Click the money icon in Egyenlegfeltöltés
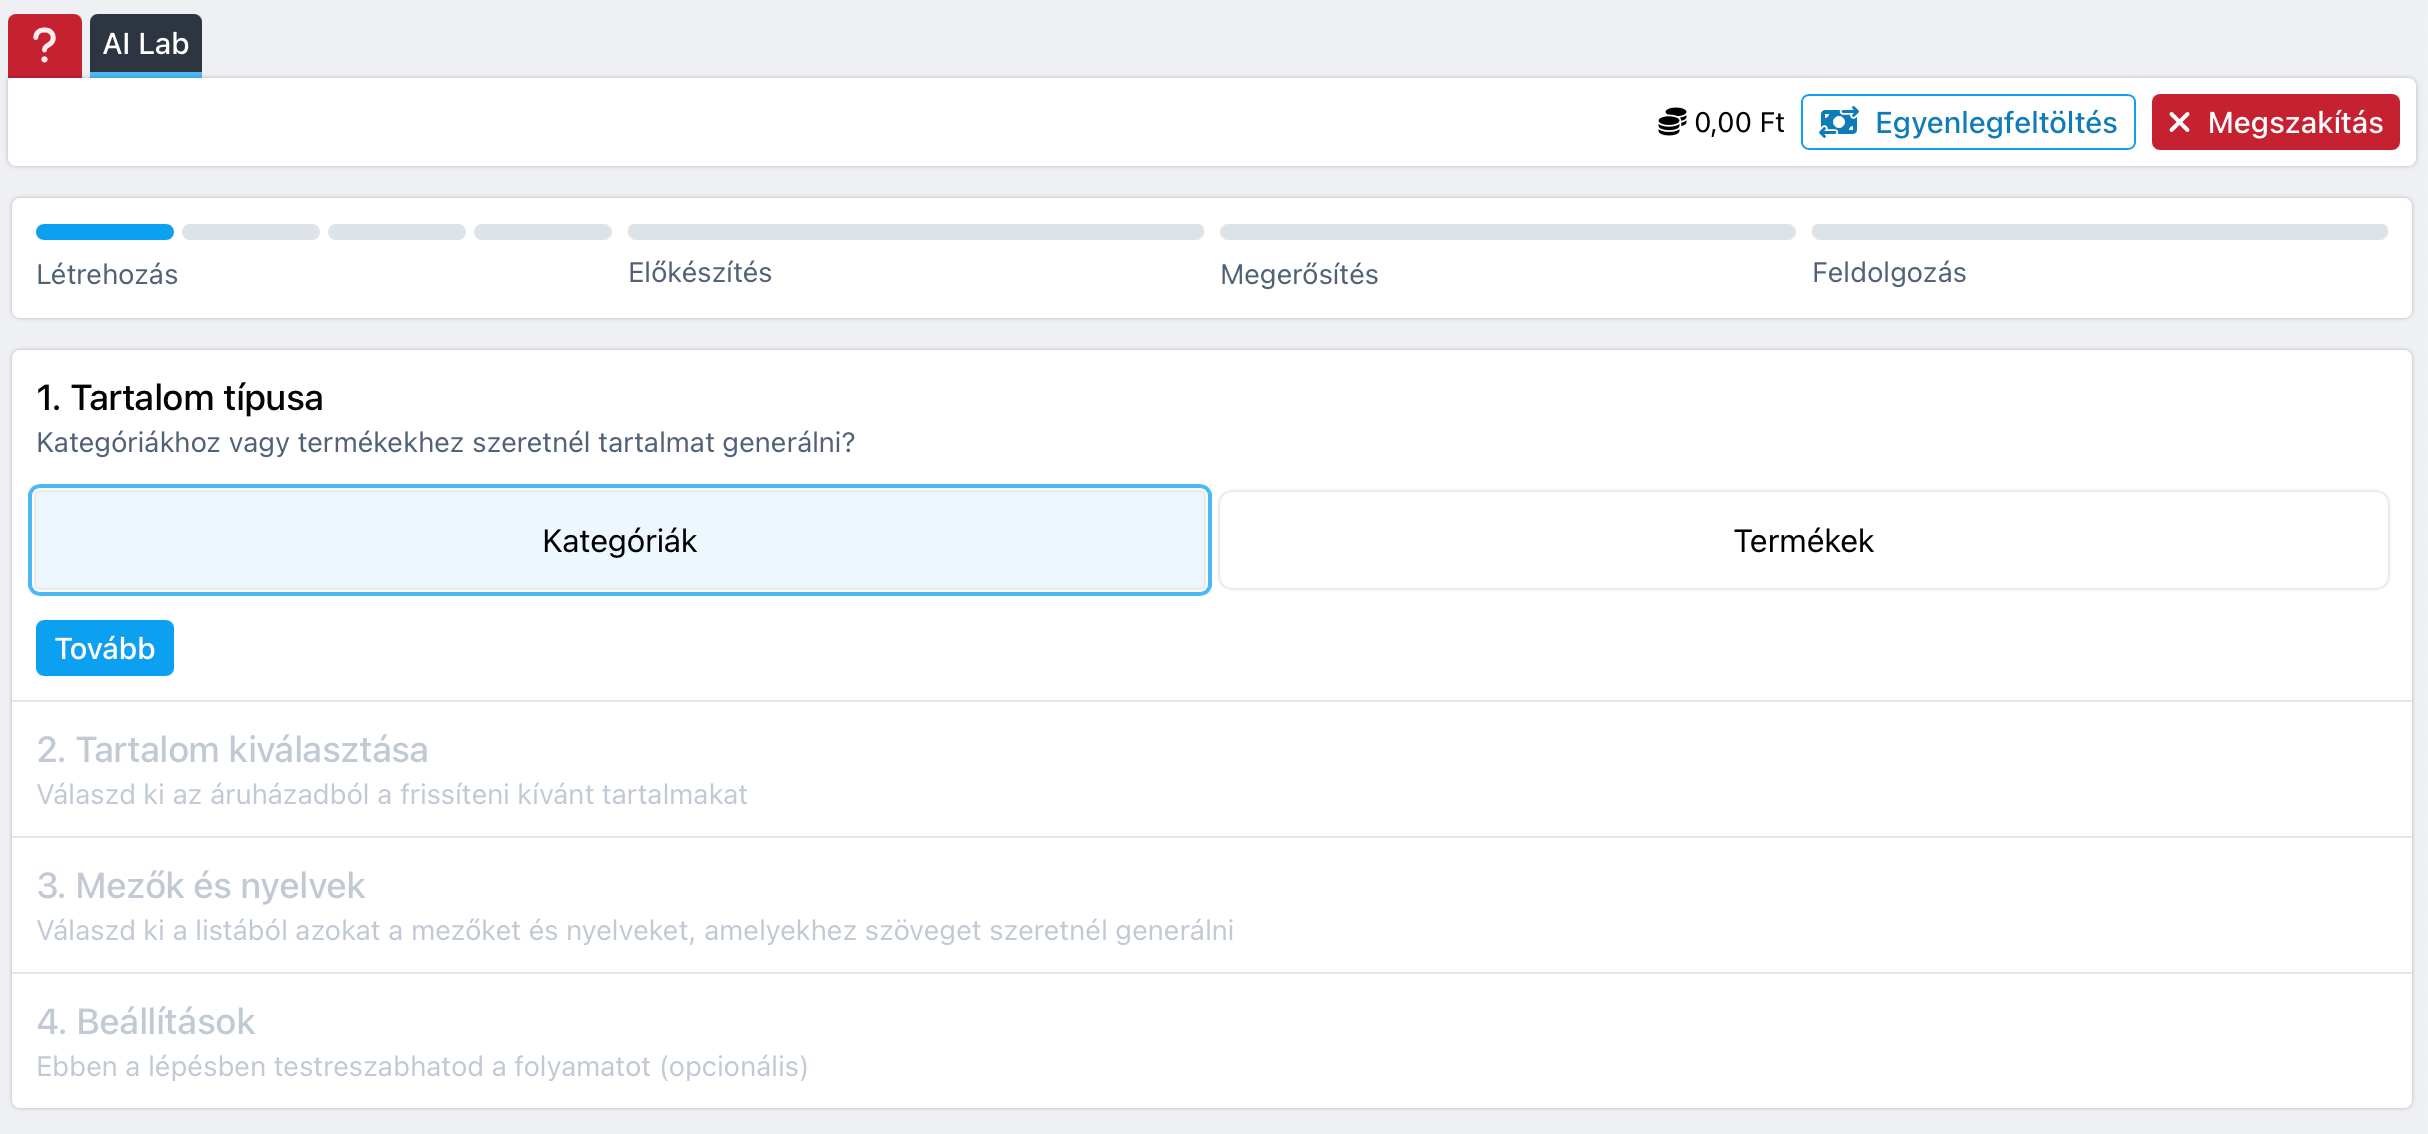The image size is (2428, 1134). 1839,123
